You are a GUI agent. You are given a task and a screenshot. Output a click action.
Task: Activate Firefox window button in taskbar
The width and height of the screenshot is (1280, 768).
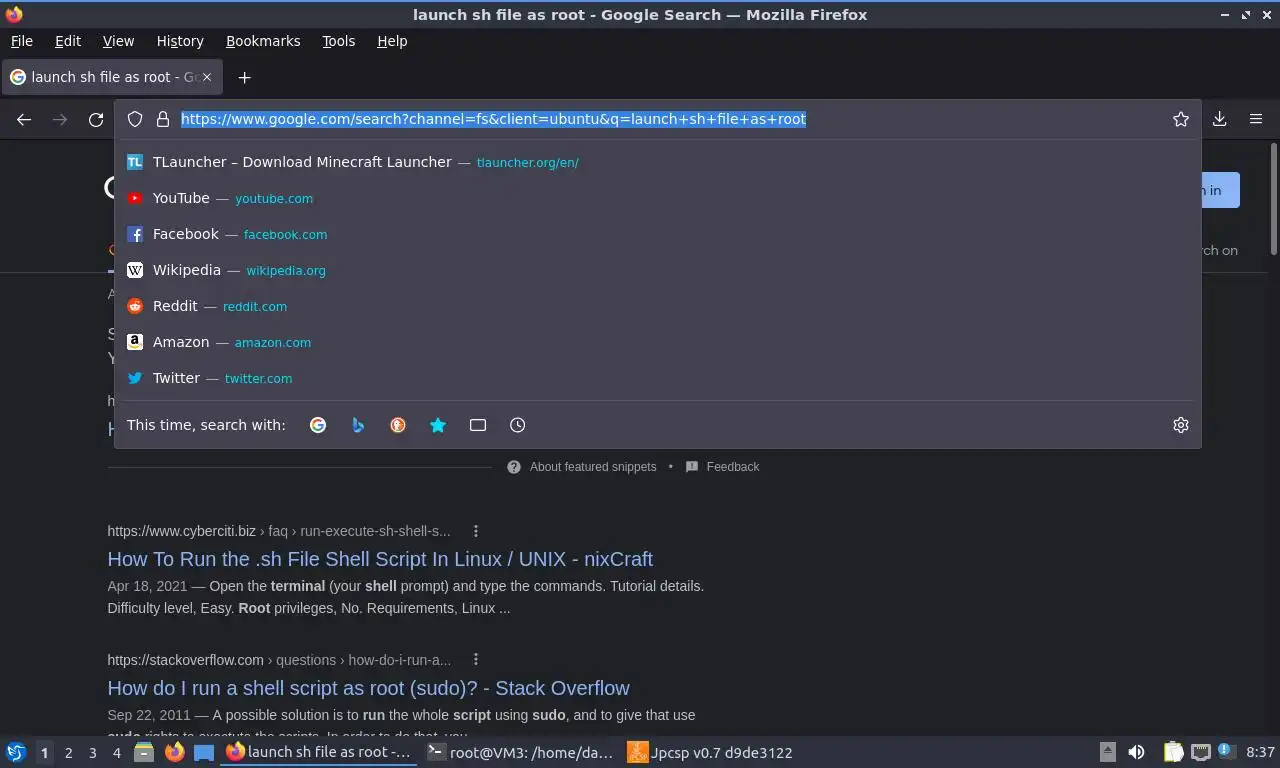[x=319, y=752]
